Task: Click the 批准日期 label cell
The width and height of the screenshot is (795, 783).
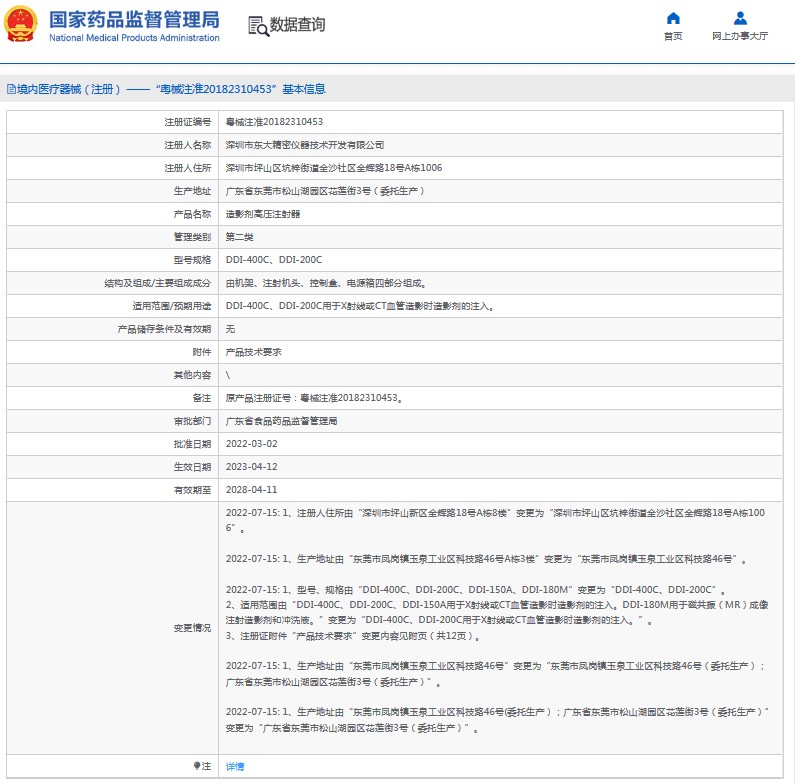Action: click(x=112, y=444)
